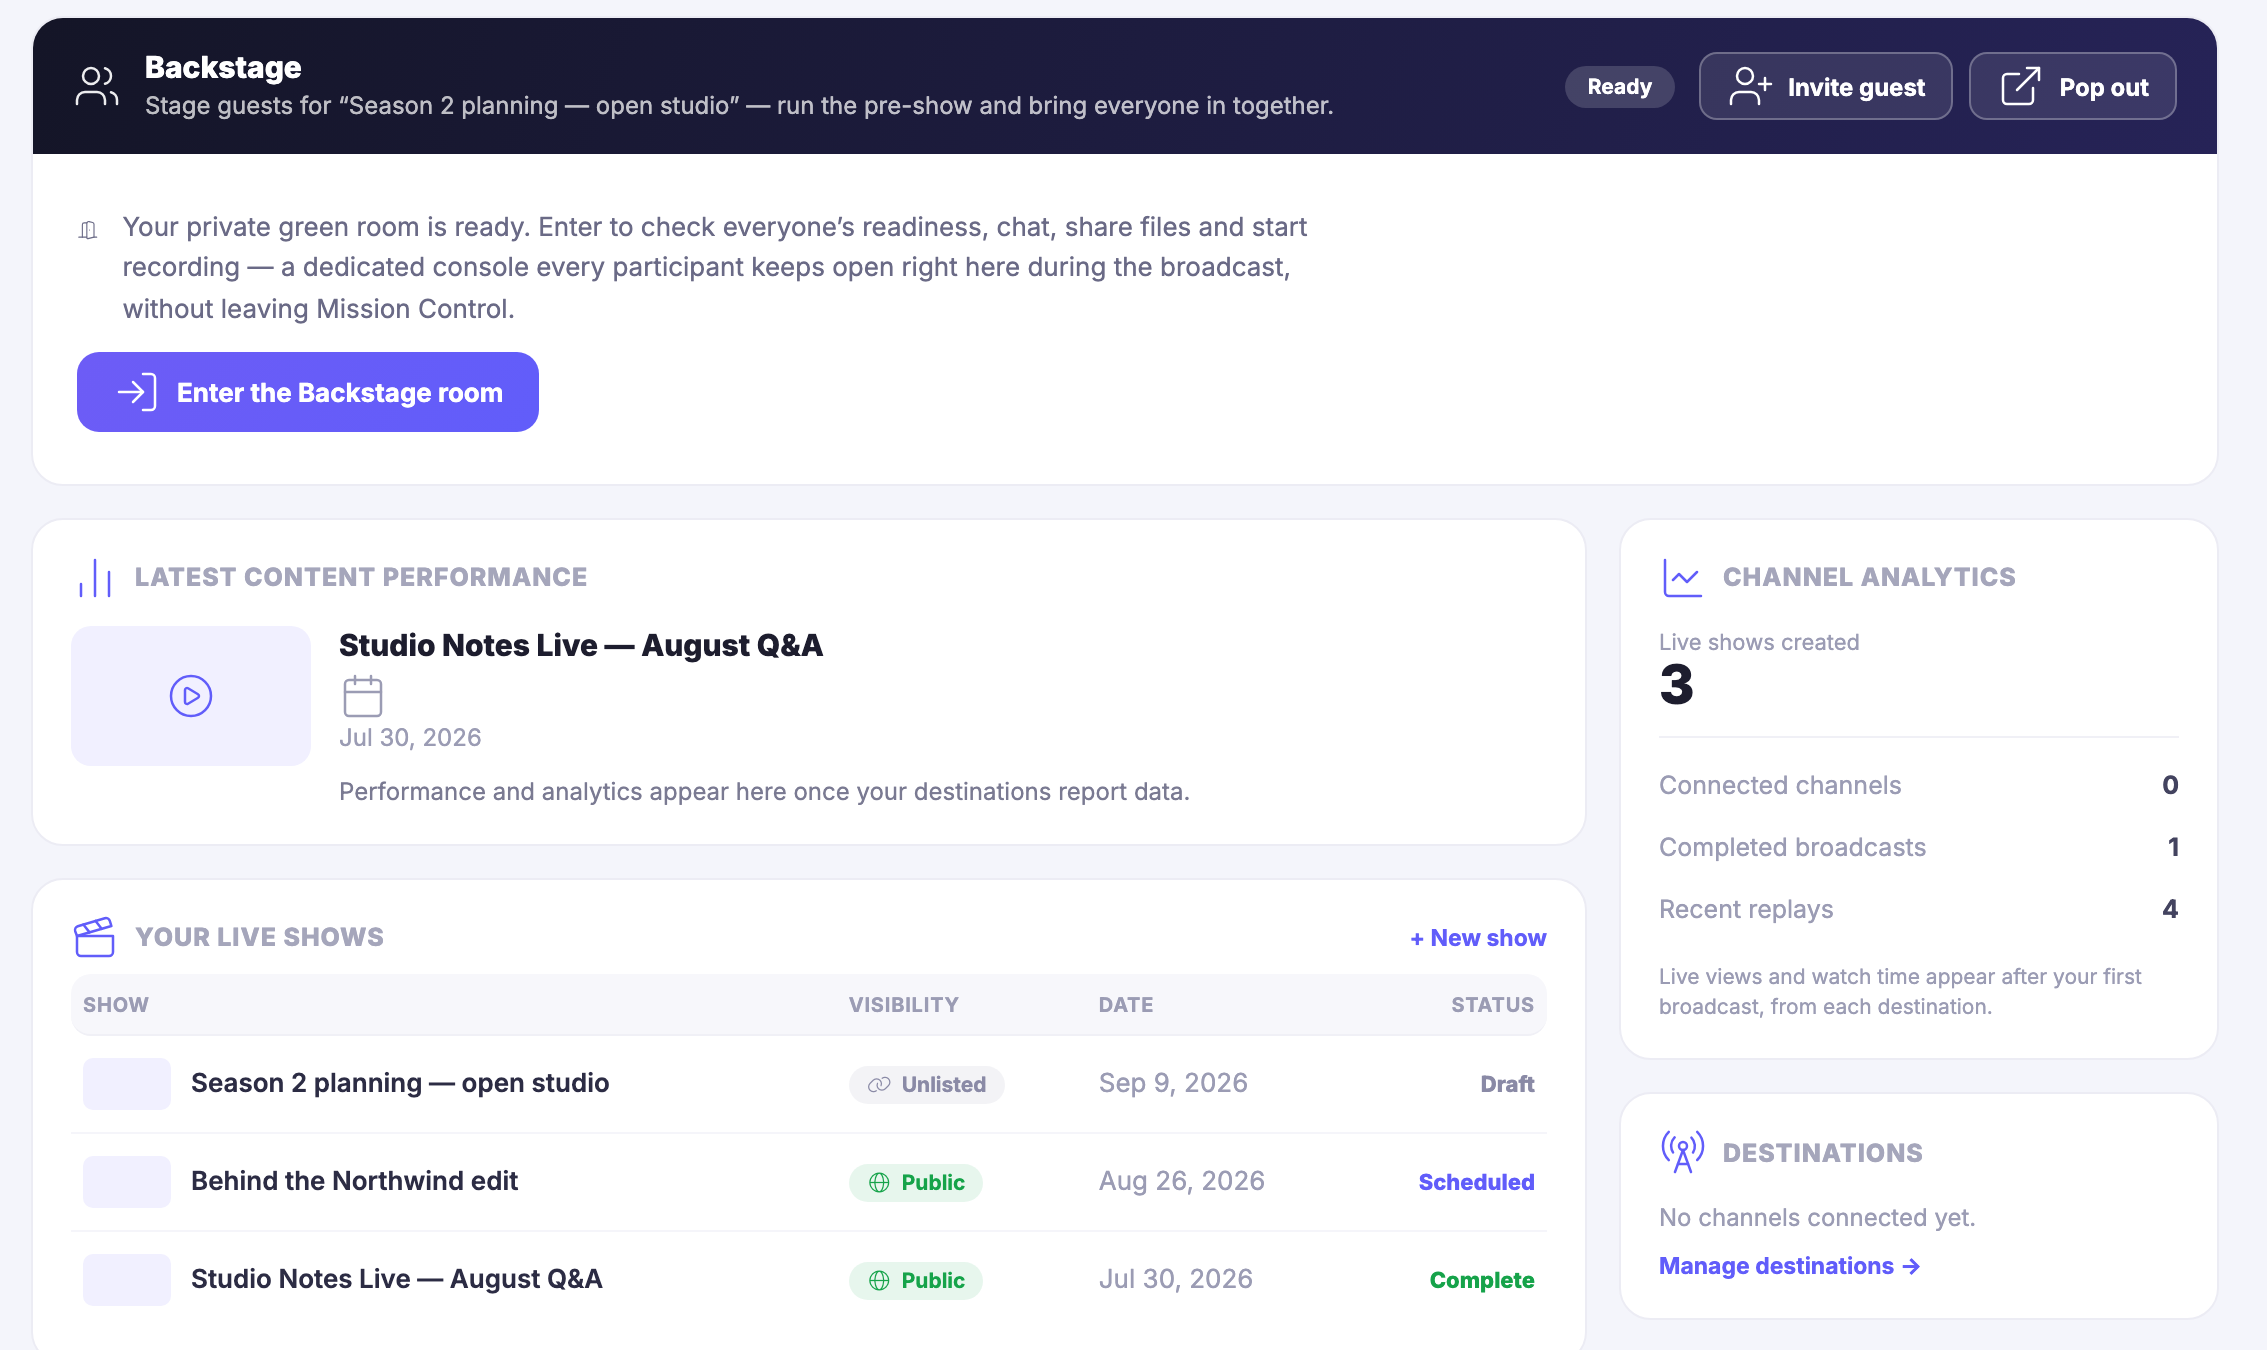Click the bar chart icon beside Latest Content Performance

coord(95,578)
